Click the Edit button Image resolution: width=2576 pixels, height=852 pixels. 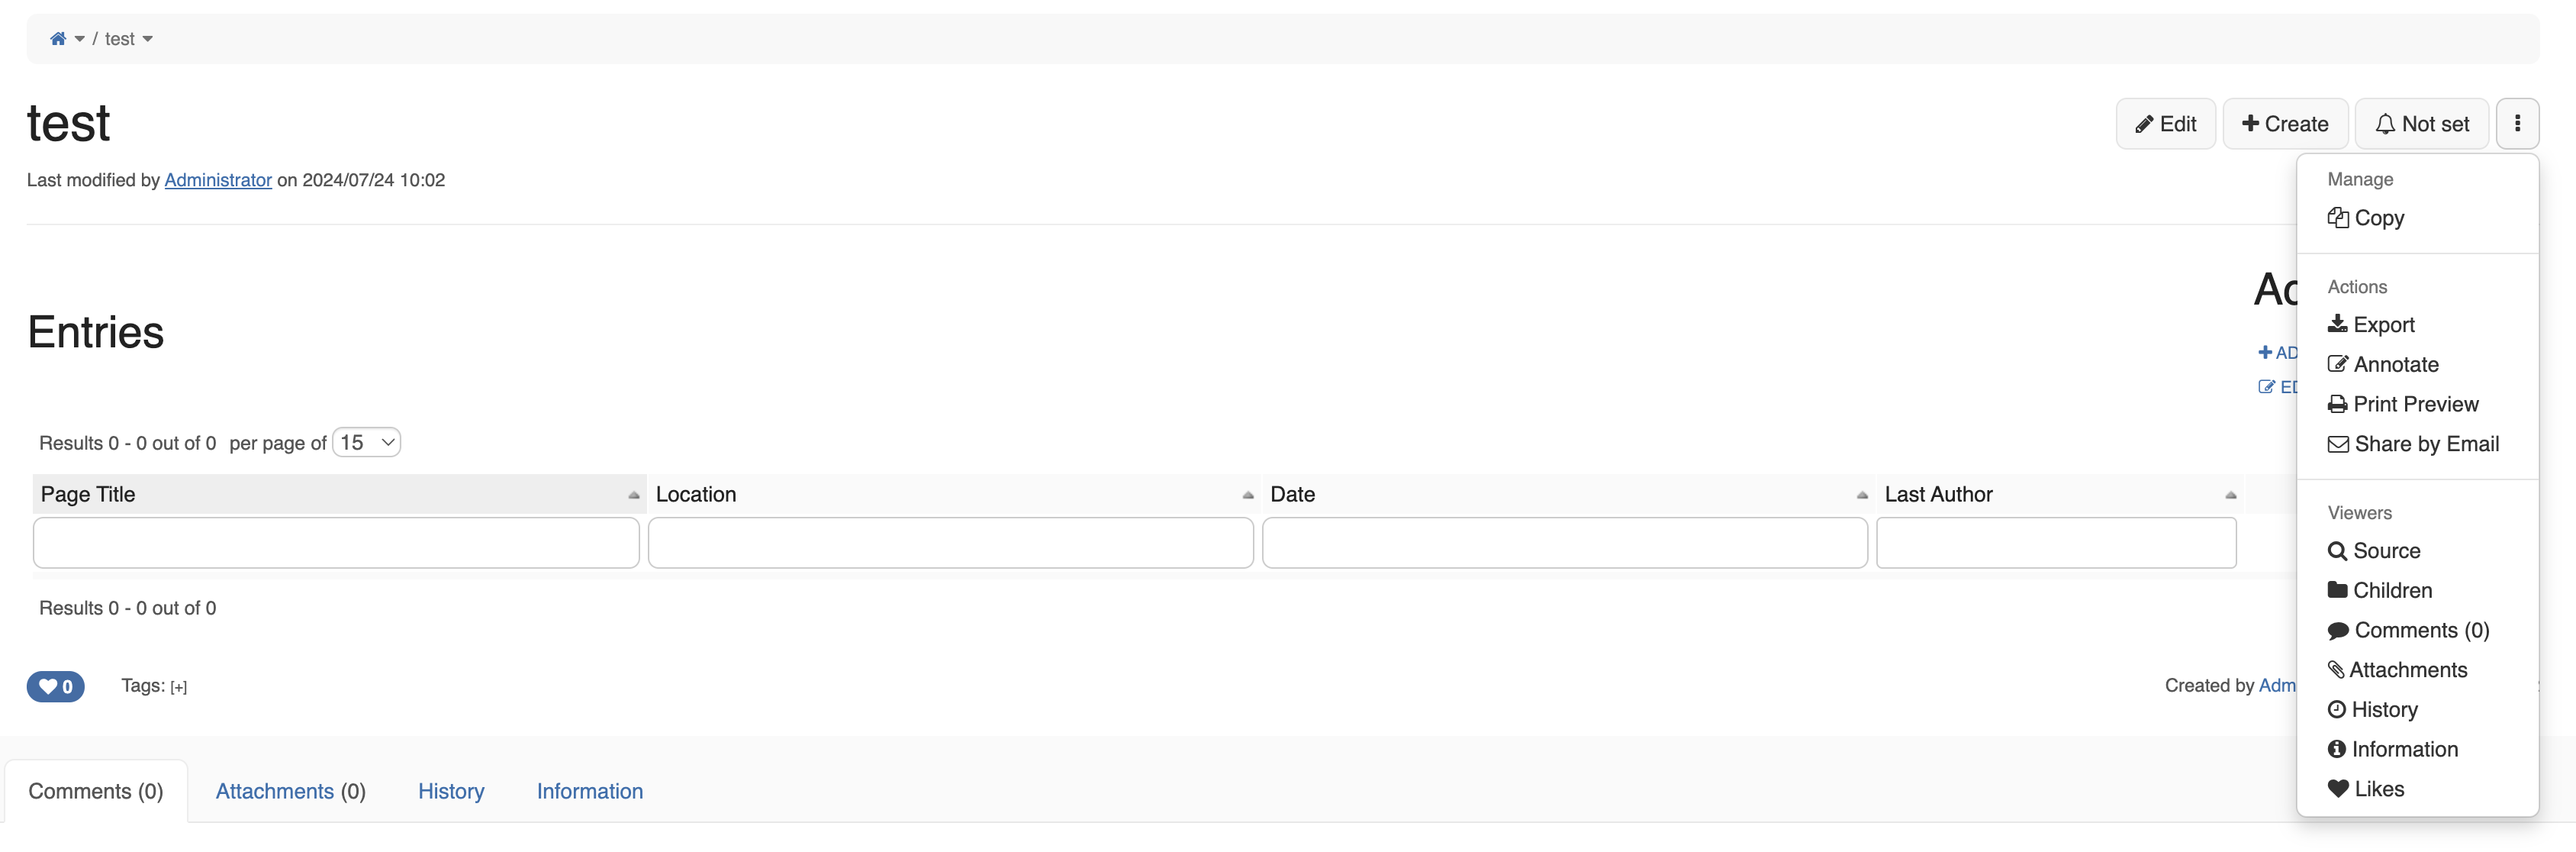point(2165,124)
